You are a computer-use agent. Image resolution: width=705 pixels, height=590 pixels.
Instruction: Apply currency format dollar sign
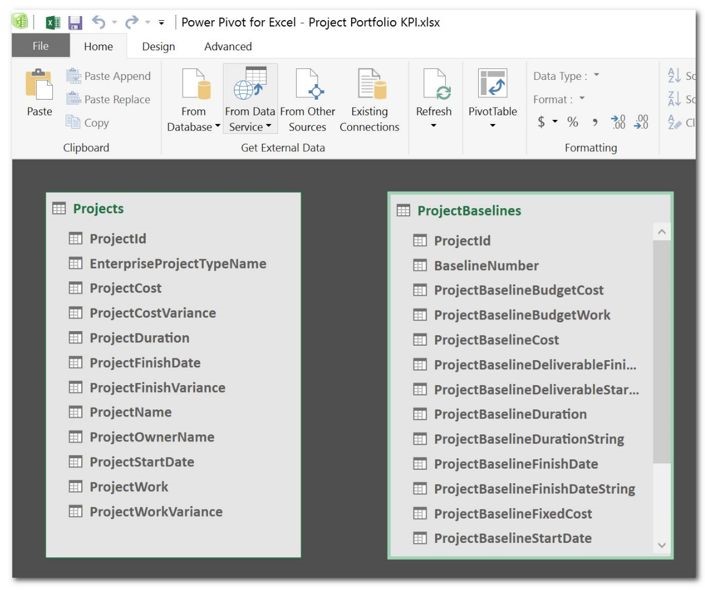(x=541, y=121)
